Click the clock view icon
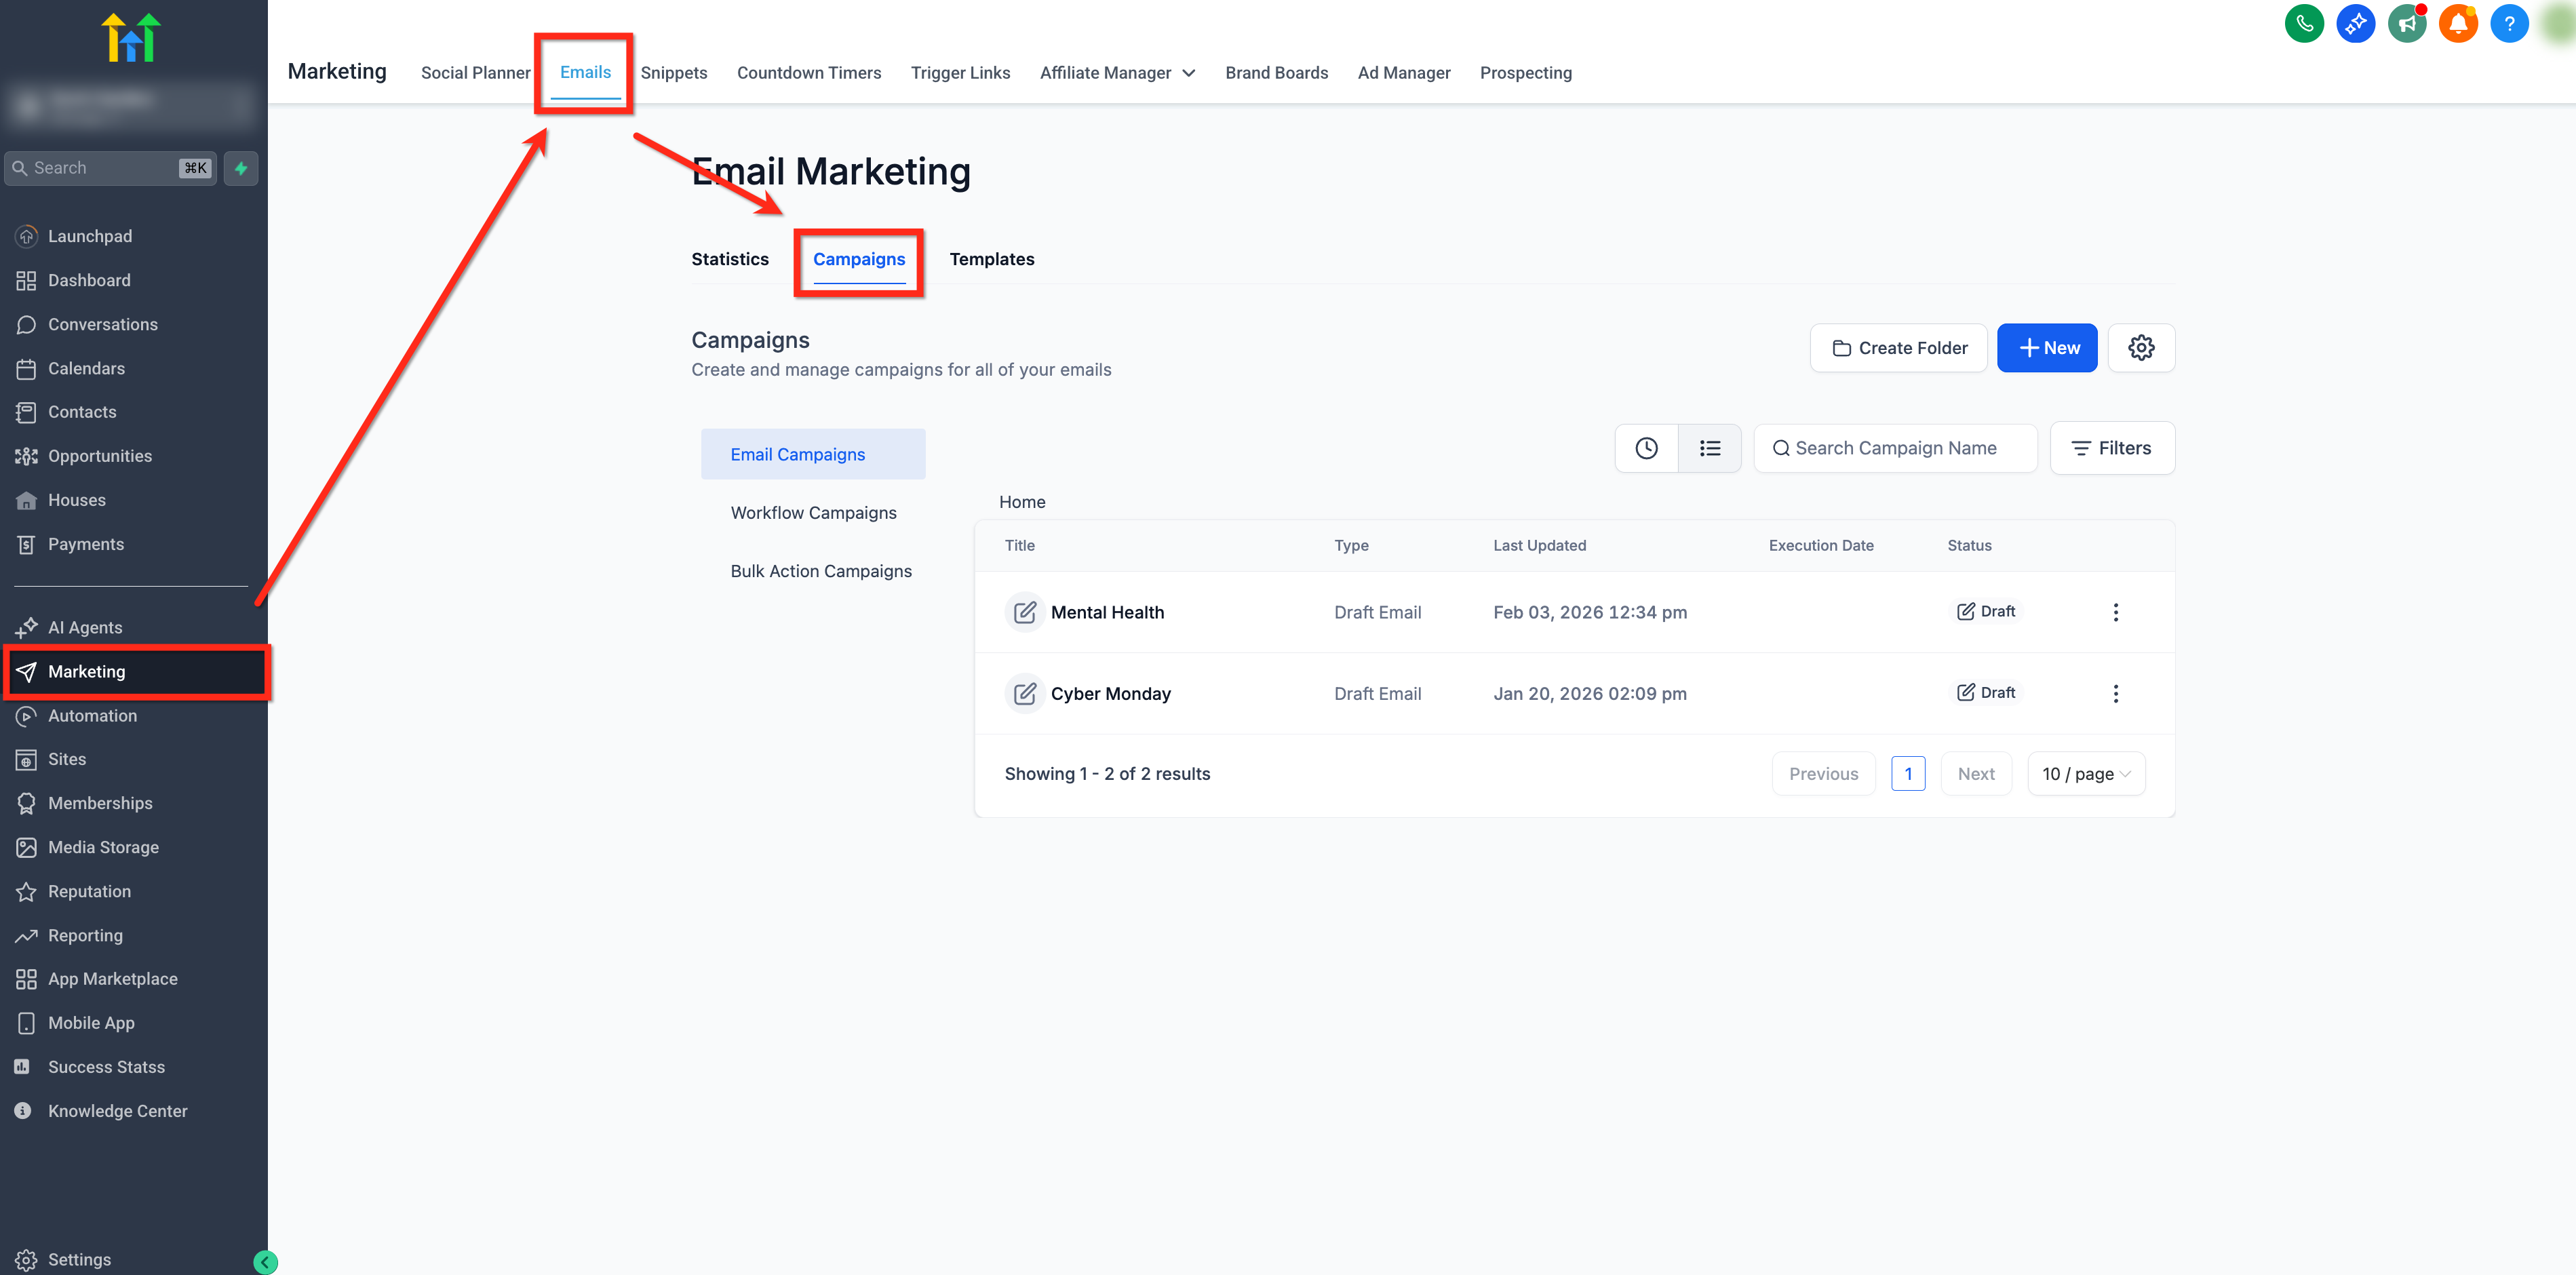Screen dimensions: 2576x1275 [x=1646, y=448]
